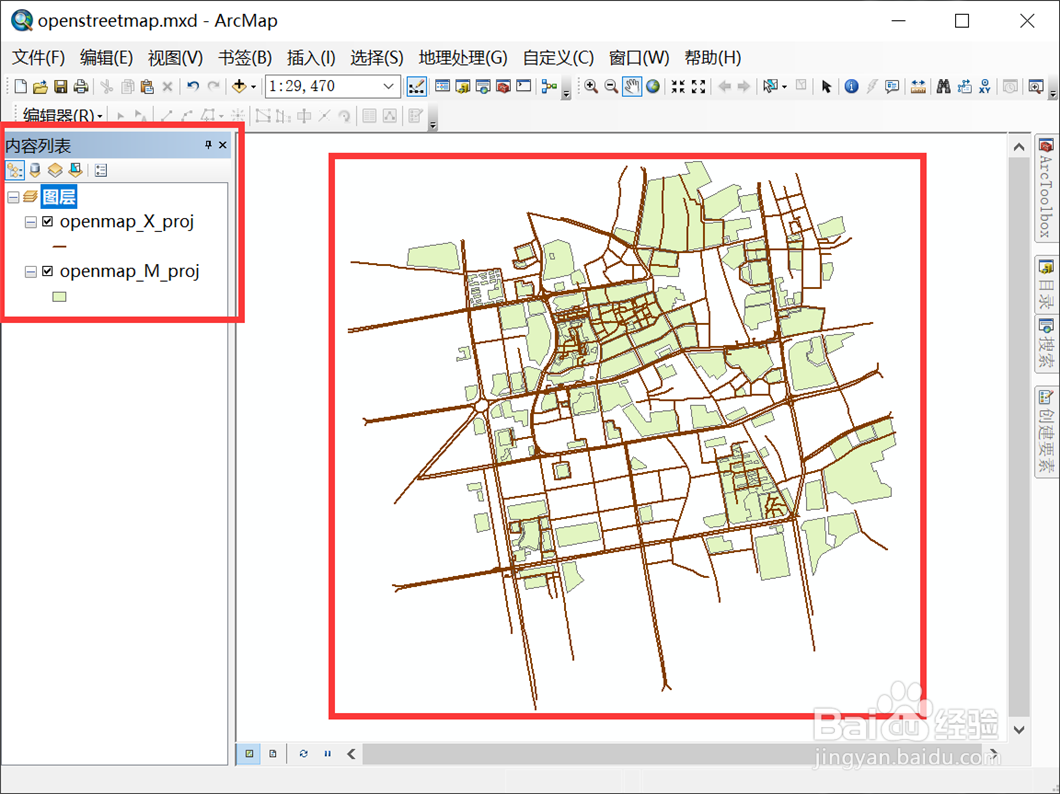This screenshot has height=794, width=1060.
Task: List layers by source
Action: 35,170
